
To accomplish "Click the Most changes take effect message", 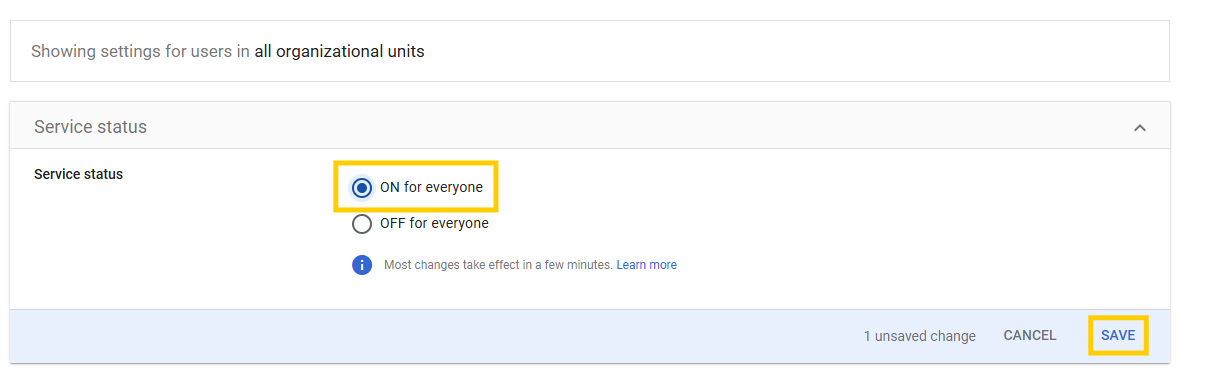I will tap(498, 265).
